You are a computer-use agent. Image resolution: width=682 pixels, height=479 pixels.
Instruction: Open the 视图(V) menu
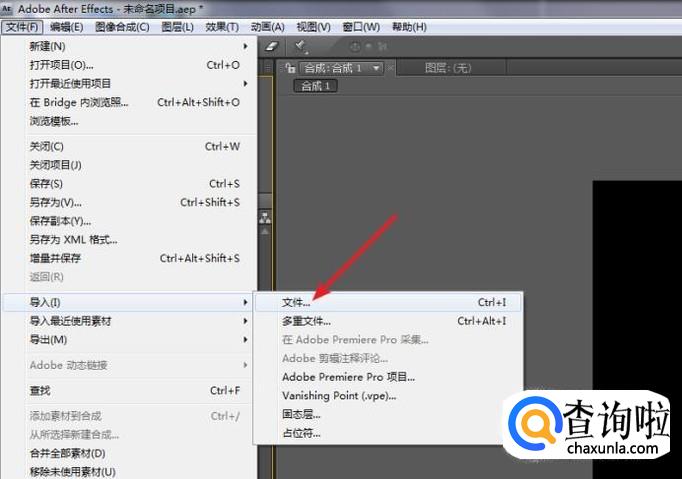click(x=314, y=27)
